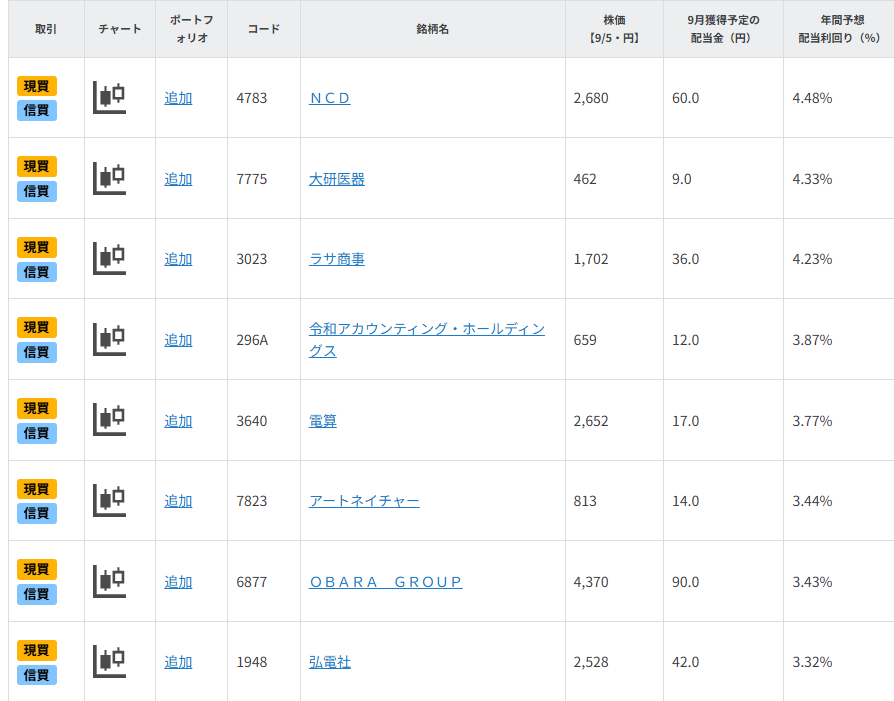Image resolution: width=894 pixels, height=701 pixels.
Task: Click the 株価 column header
Action: (x=614, y=29)
